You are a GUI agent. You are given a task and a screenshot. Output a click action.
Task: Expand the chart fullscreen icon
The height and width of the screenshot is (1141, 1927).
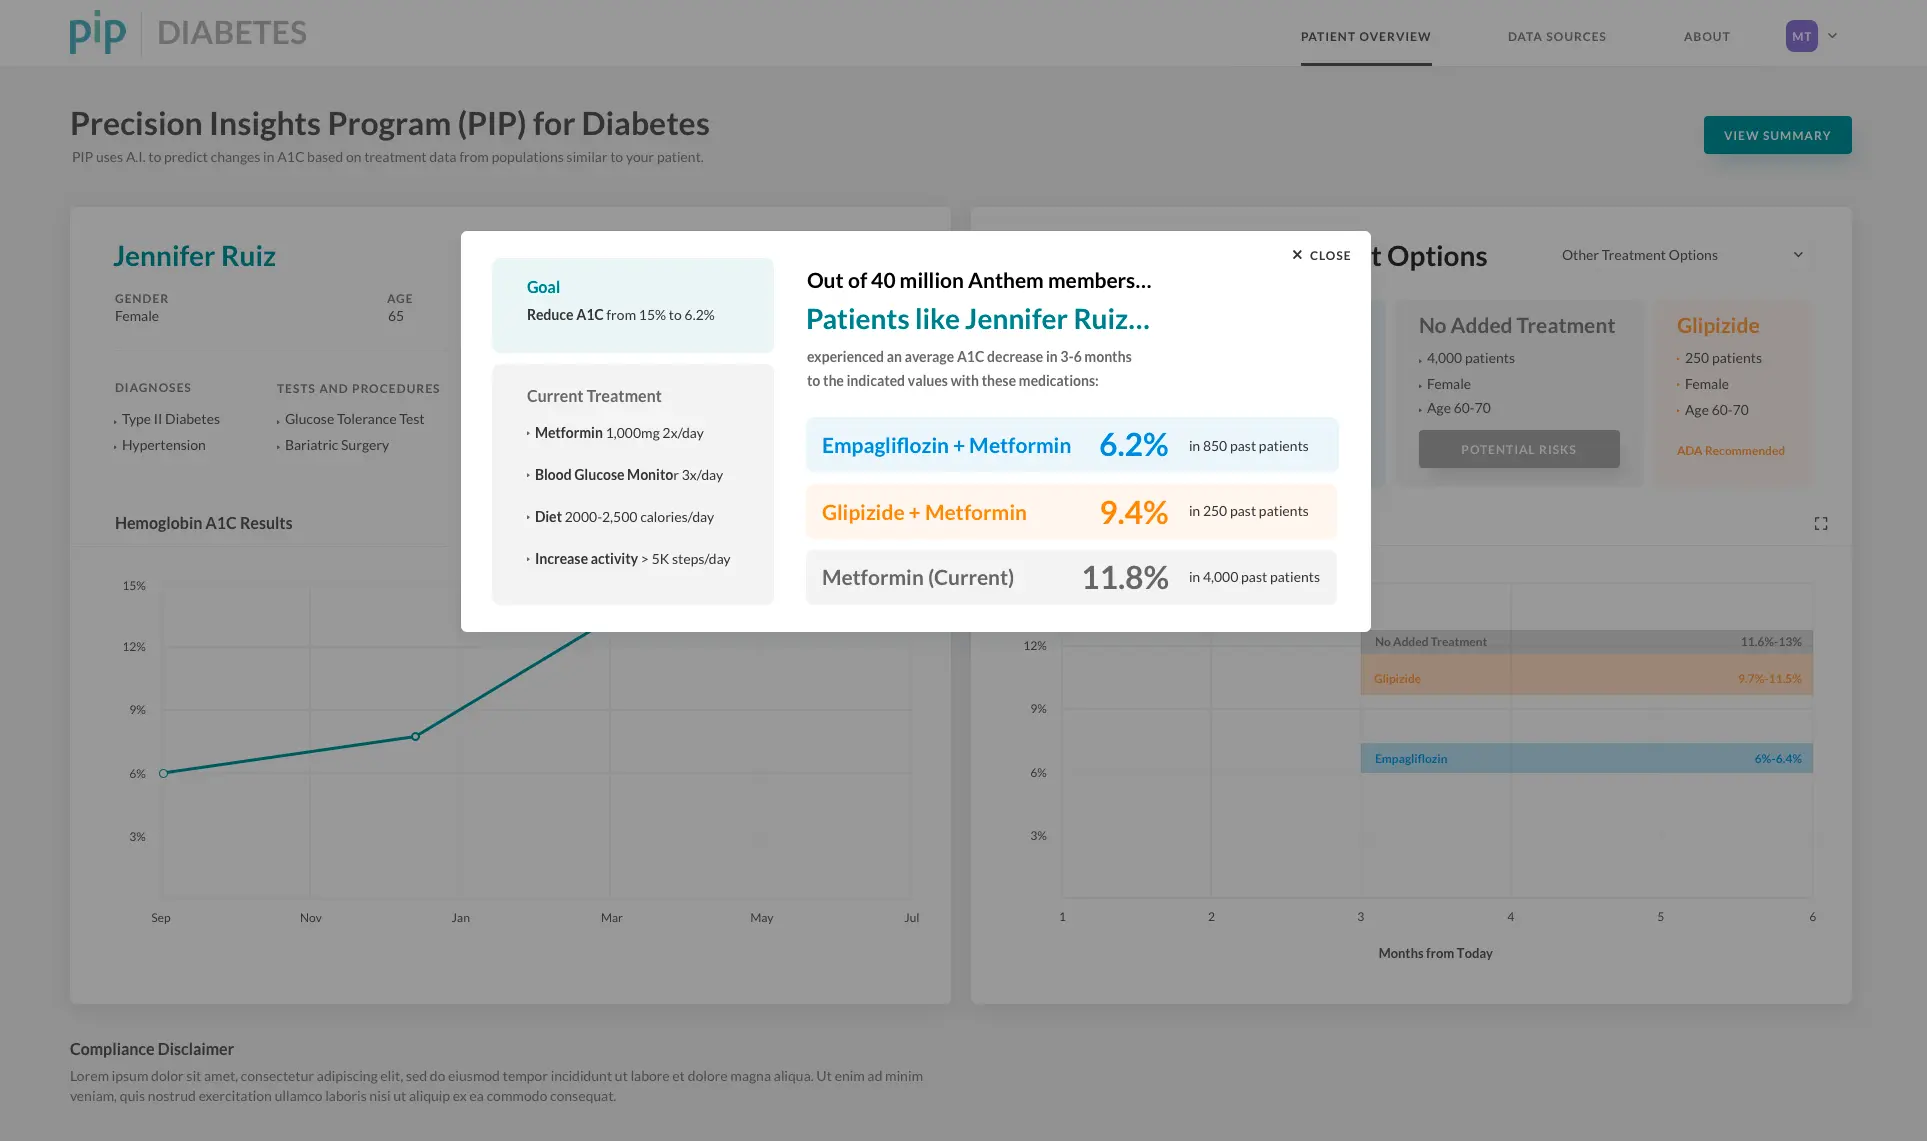(1821, 523)
